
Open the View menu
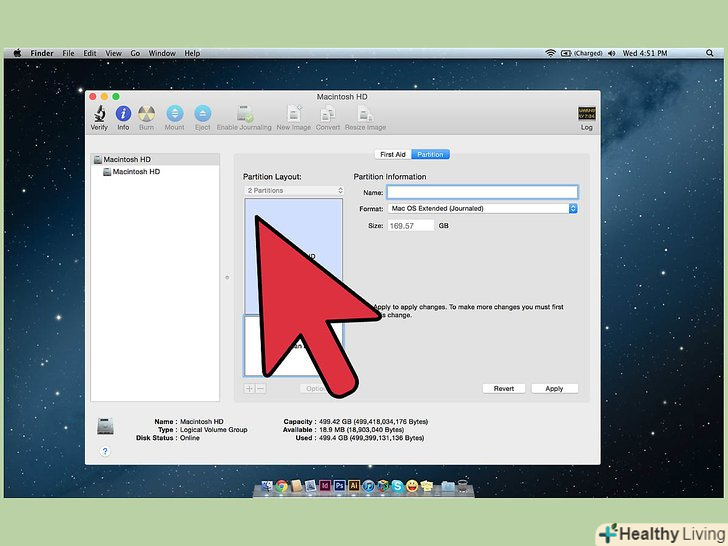click(113, 53)
